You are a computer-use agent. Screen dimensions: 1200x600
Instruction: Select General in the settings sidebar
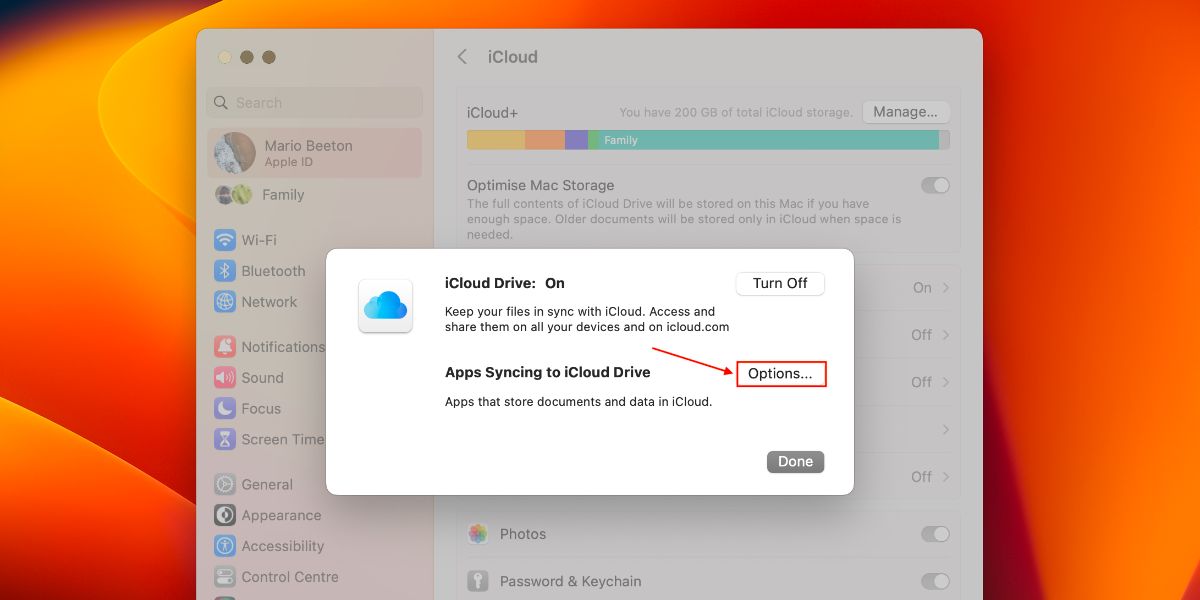pyautogui.click(x=224, y=484)
